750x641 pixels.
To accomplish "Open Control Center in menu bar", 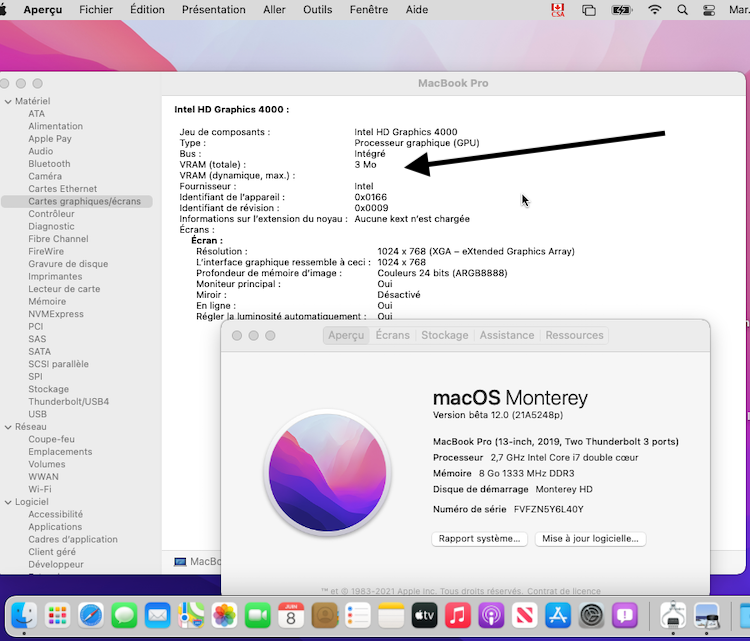I will click(x=709, y=10).
